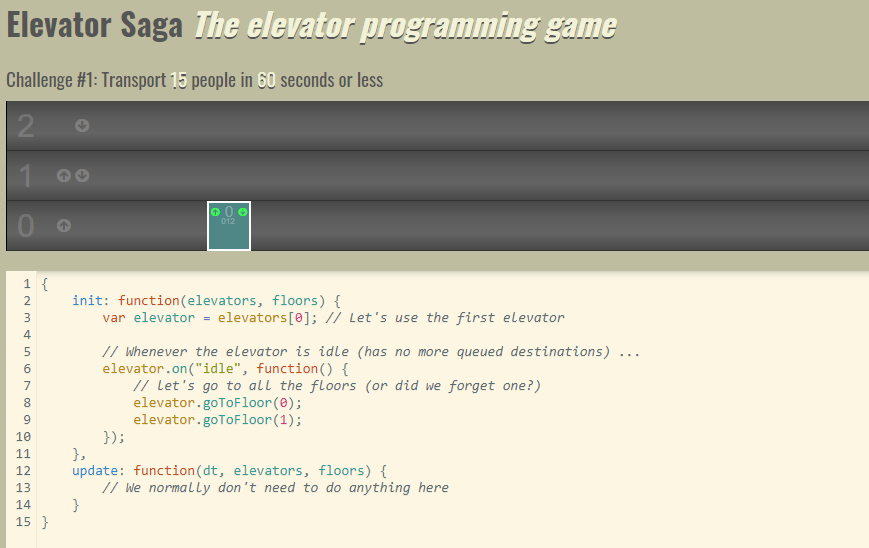Click the highlighted 60 seconds value
This screenshot has width=869, height=548.
[x=266, y=80]
